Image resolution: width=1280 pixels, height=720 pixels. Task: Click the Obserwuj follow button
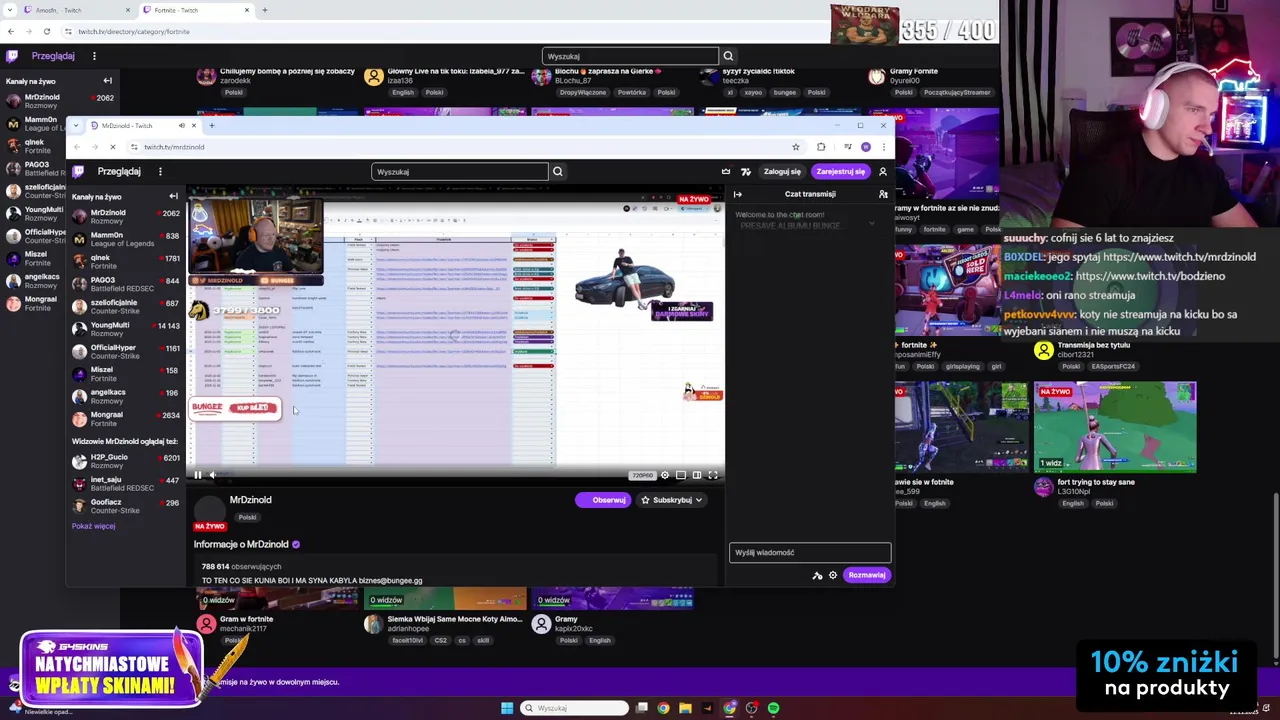tap(603, 500)
